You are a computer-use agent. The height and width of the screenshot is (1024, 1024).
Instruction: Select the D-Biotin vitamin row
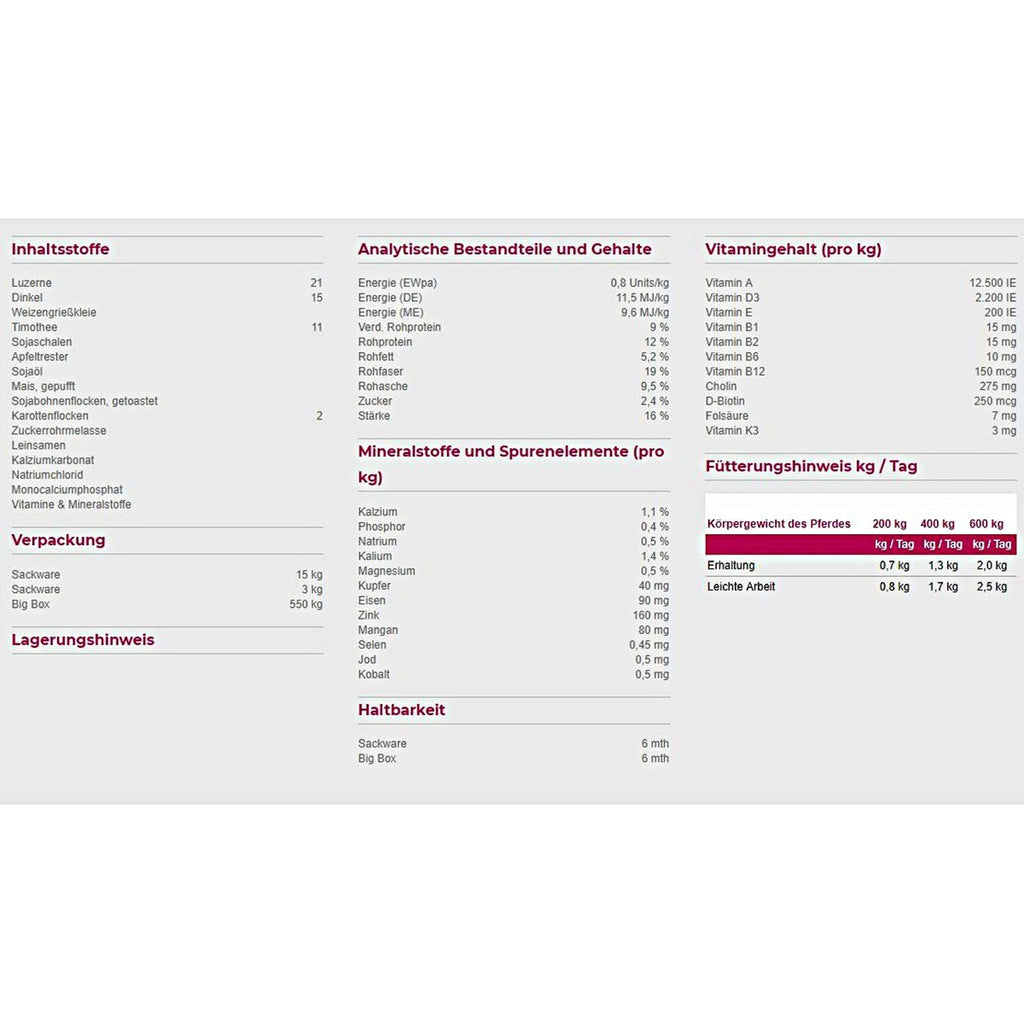click(861, 401)
